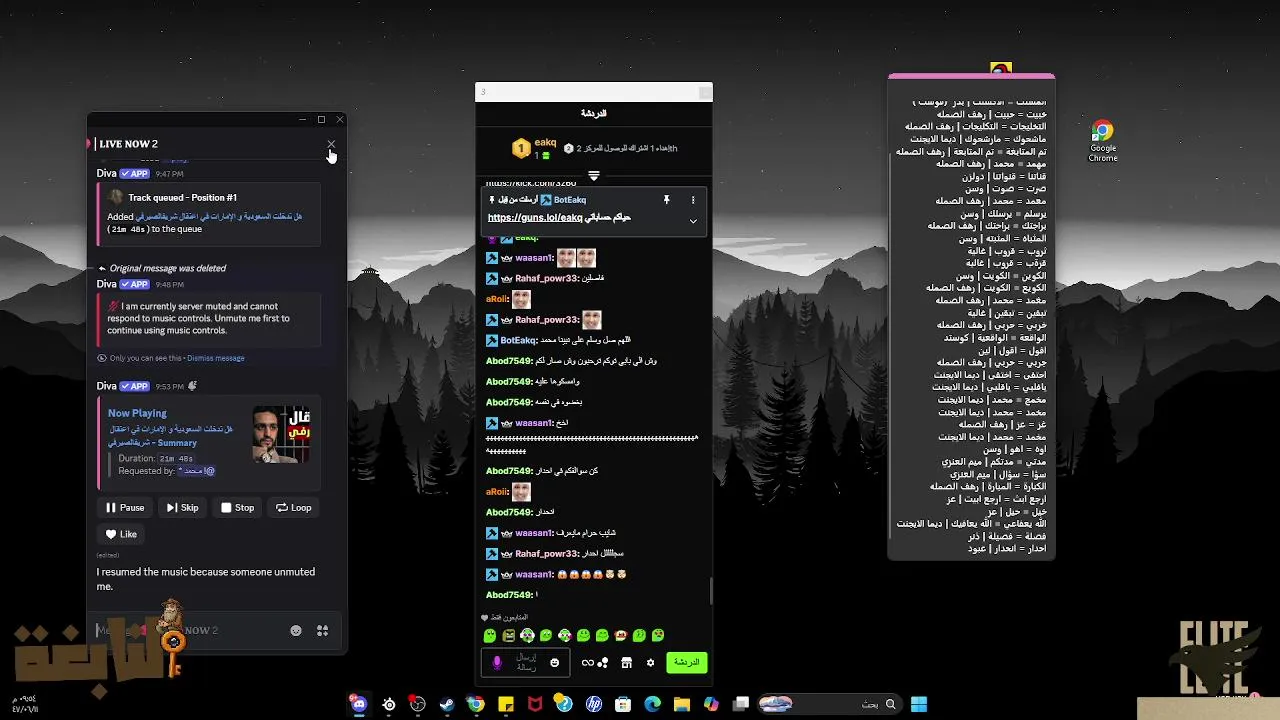
Task: Click the taskbar search box
Action: 829,704
